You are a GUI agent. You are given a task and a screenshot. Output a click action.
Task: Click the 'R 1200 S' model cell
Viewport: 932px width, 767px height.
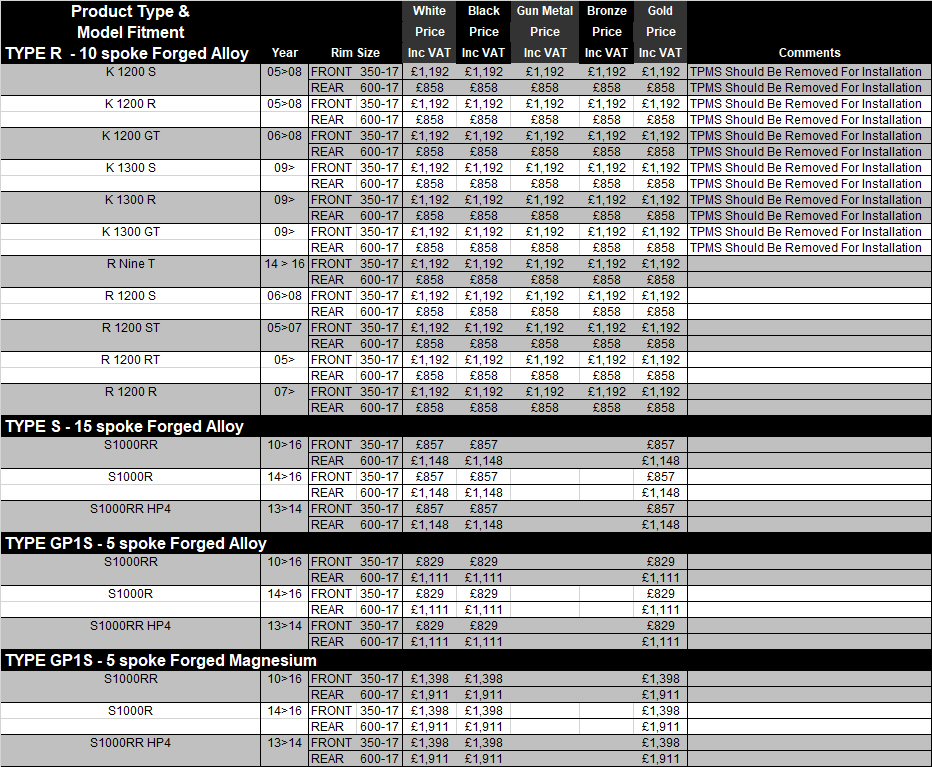pos(130,296)
